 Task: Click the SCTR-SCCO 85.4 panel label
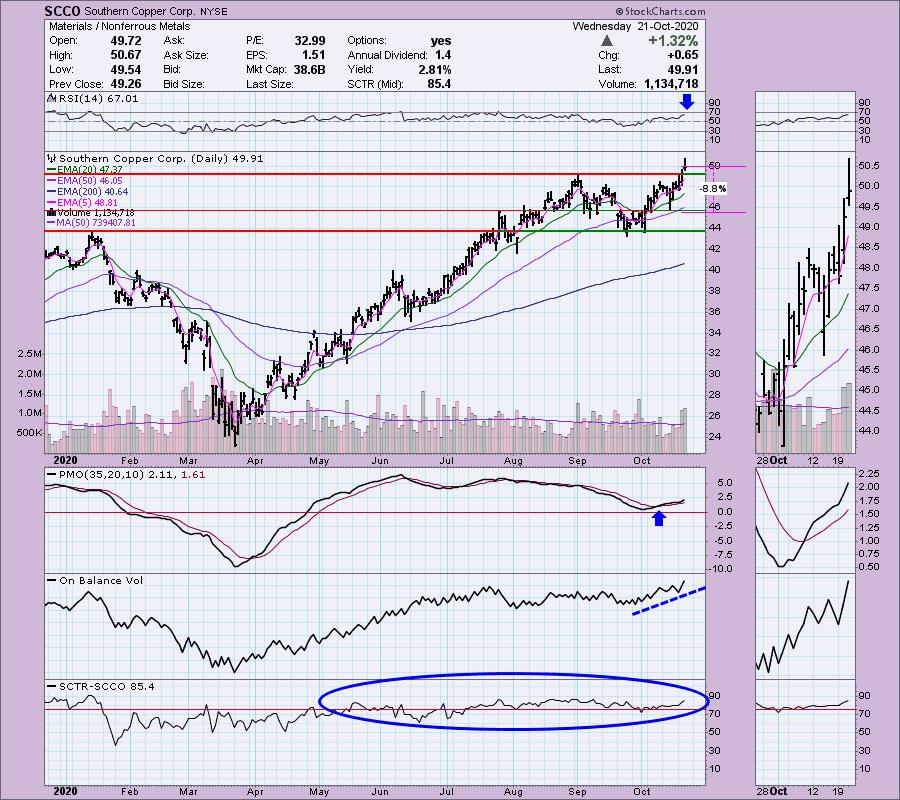coord(102,686)
